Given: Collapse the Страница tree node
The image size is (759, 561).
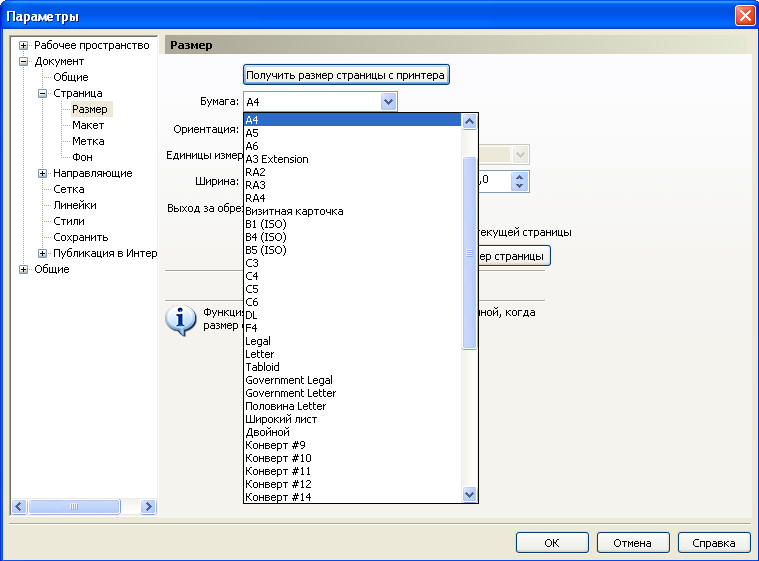Looking at the screenshot, I should pos(42,93).
